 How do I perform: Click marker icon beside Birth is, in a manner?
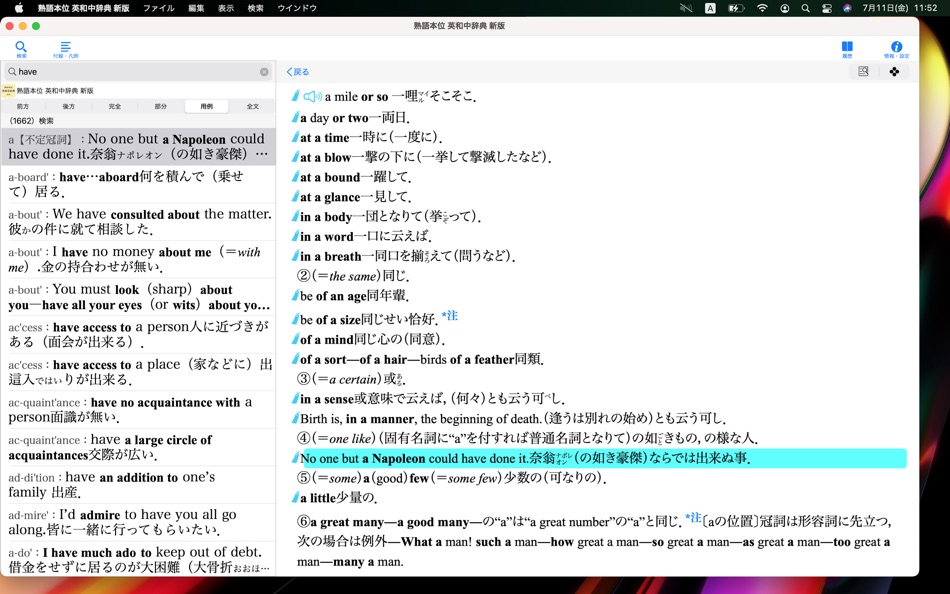(x=295, y=418)
